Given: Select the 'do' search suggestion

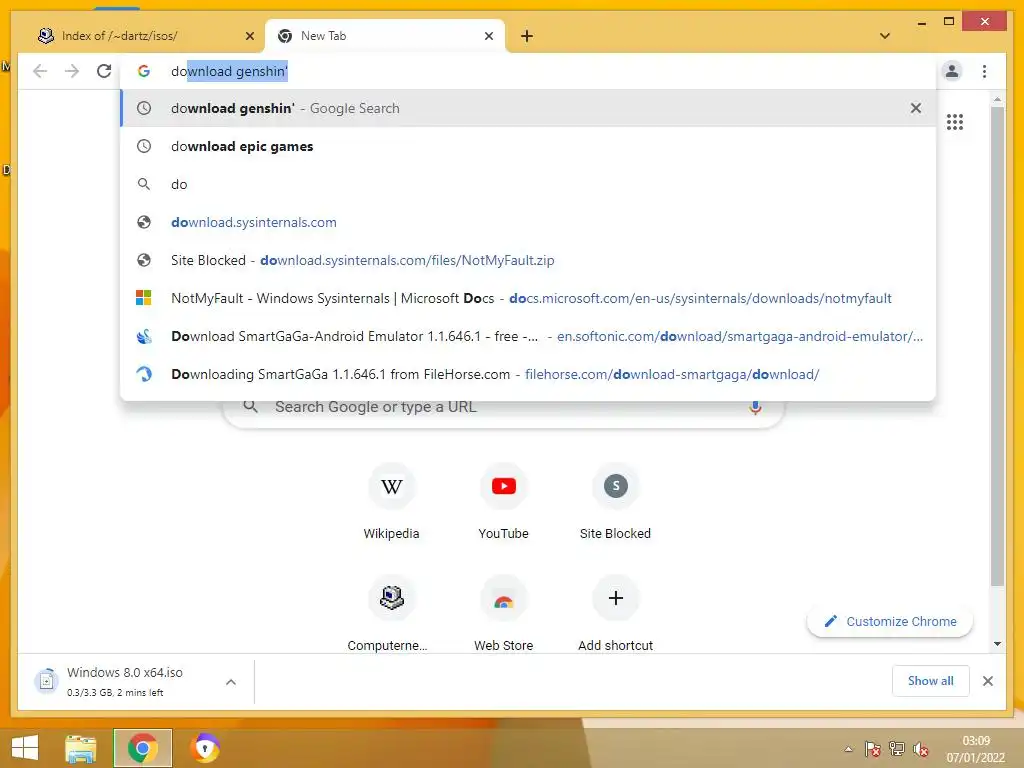Looking at the screenshot, I should pos(528,184).
